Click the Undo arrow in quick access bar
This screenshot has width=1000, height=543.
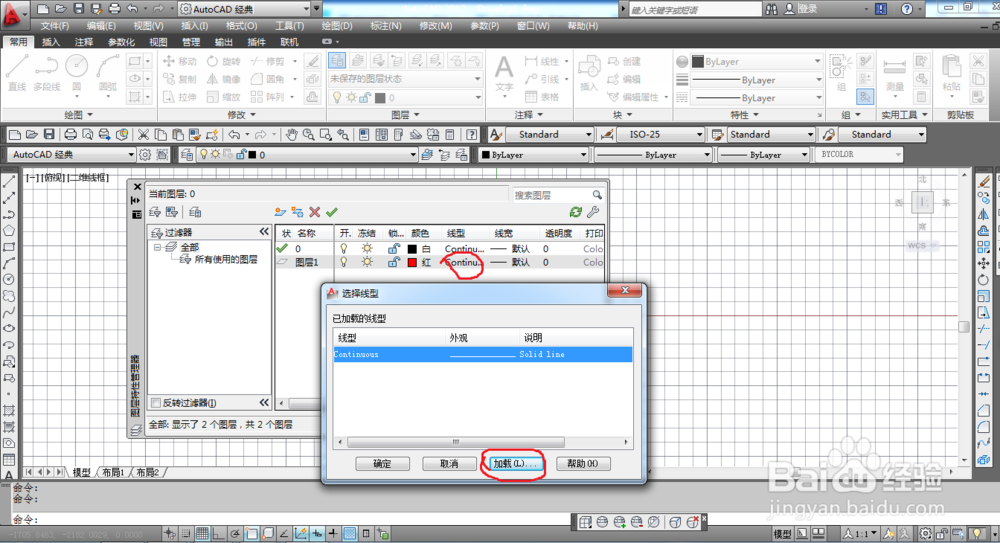pos(133,9)
